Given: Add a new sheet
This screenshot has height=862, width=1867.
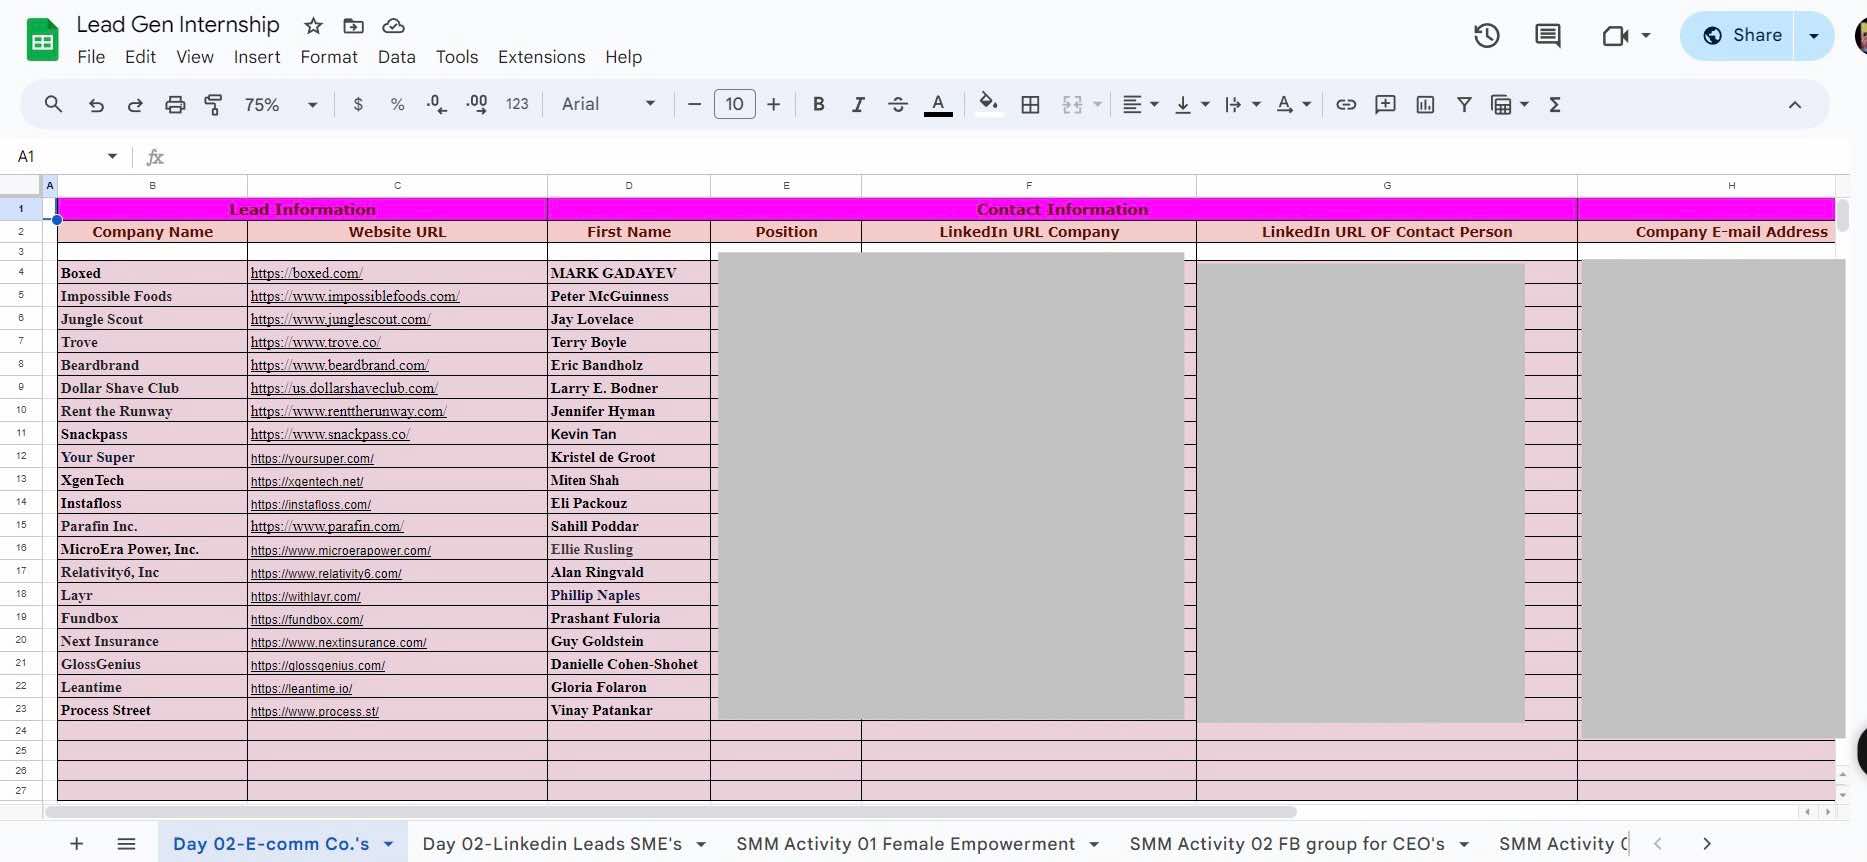Looking at the screenshot, I should point(76,844).
